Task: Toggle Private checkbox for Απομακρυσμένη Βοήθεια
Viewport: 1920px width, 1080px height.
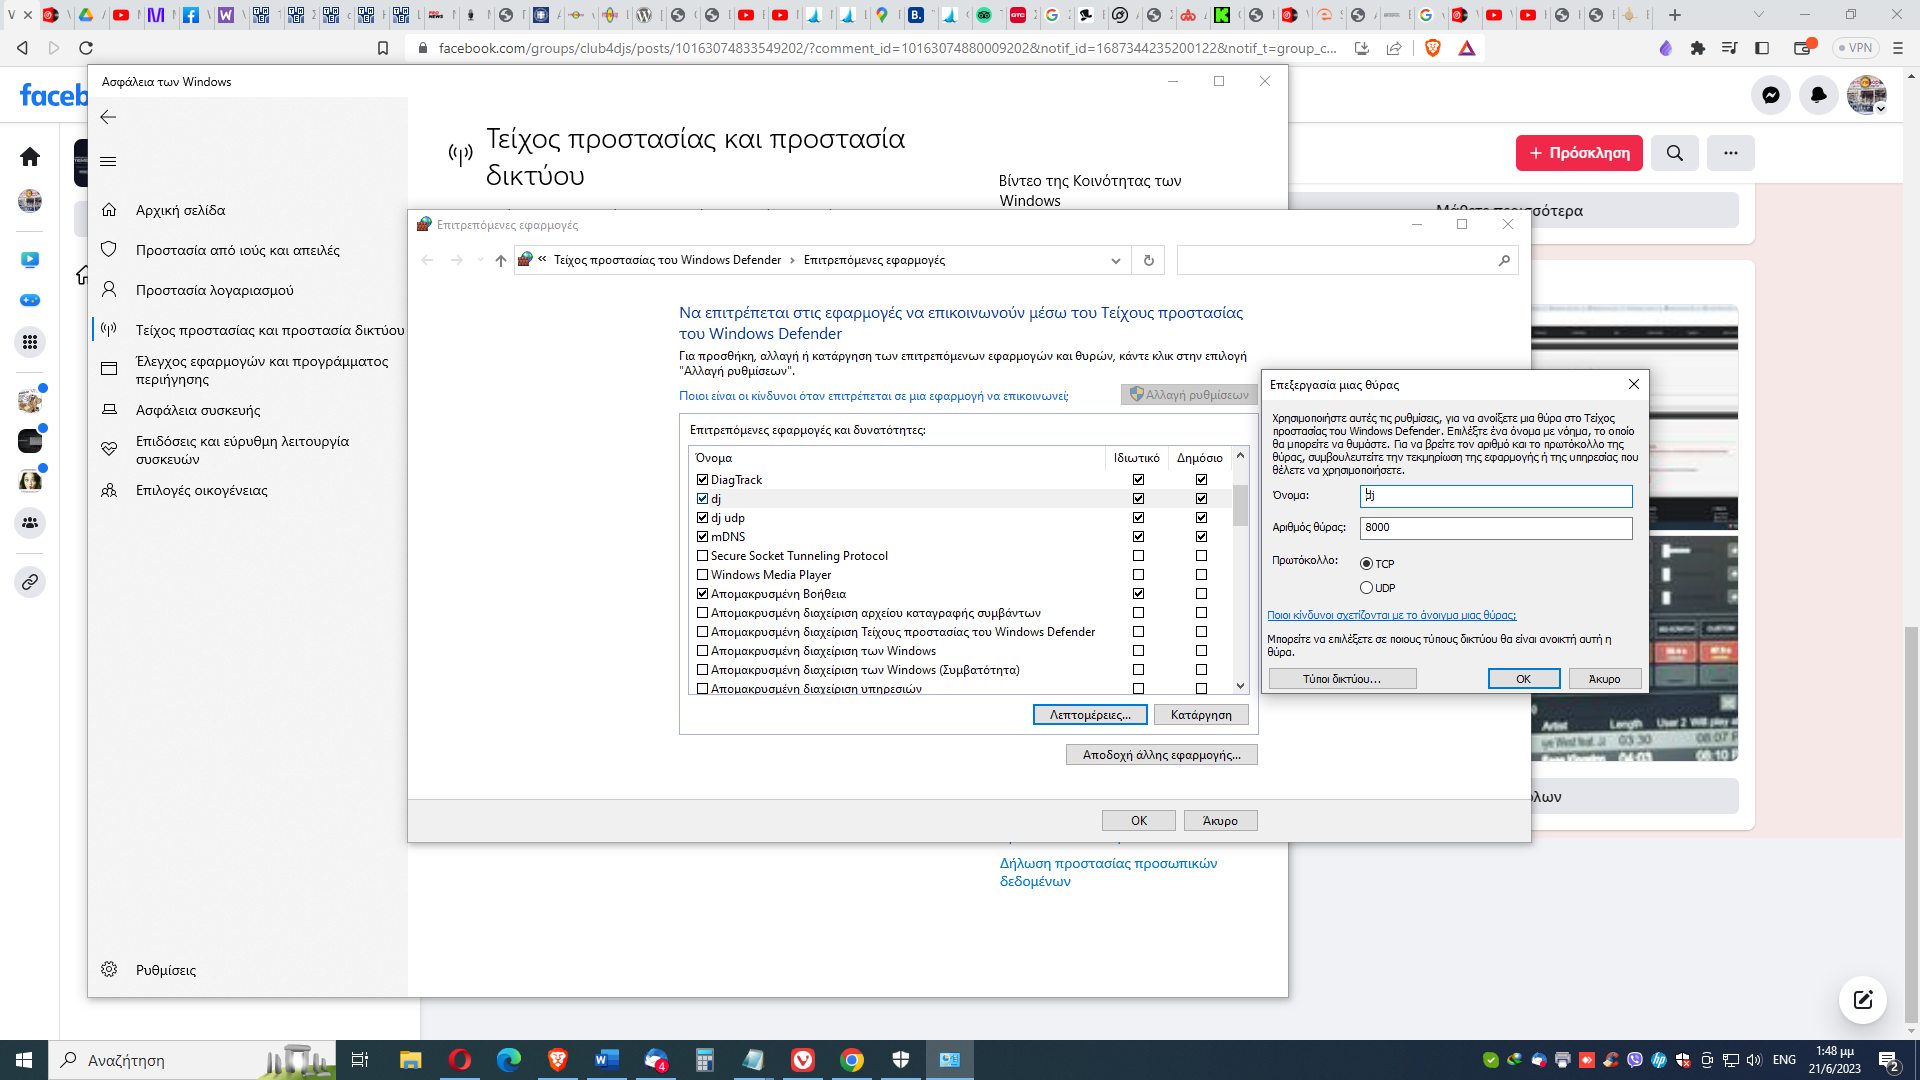Action: pos(1138,594)
